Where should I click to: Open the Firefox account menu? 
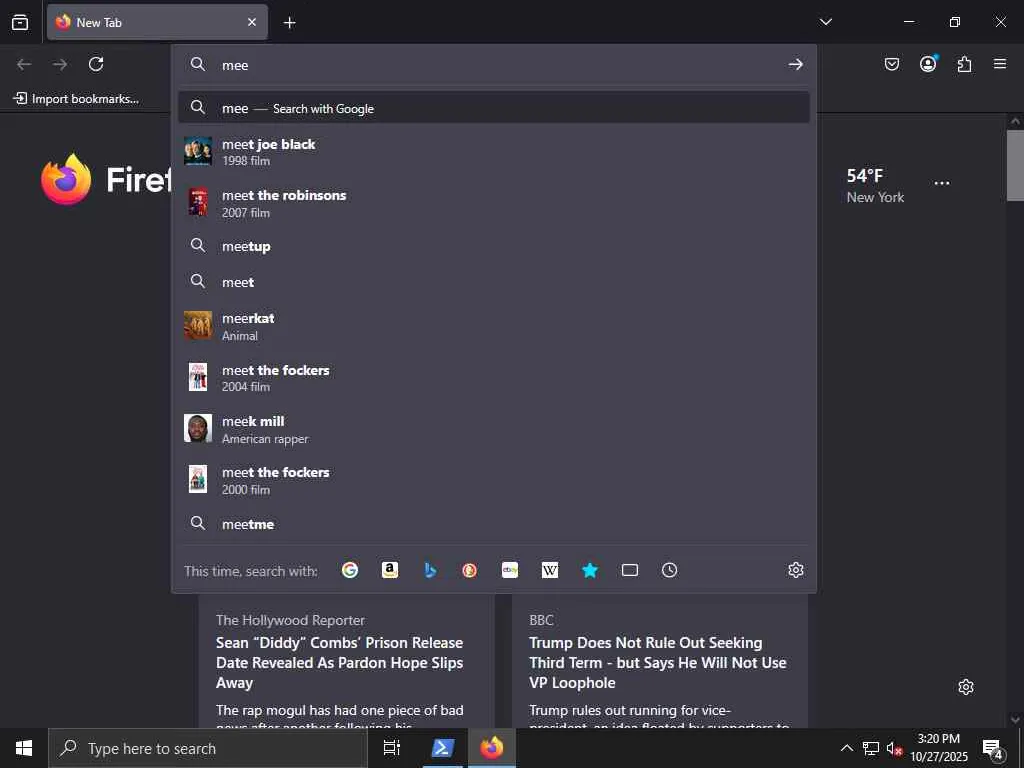[x=928, y=63]
